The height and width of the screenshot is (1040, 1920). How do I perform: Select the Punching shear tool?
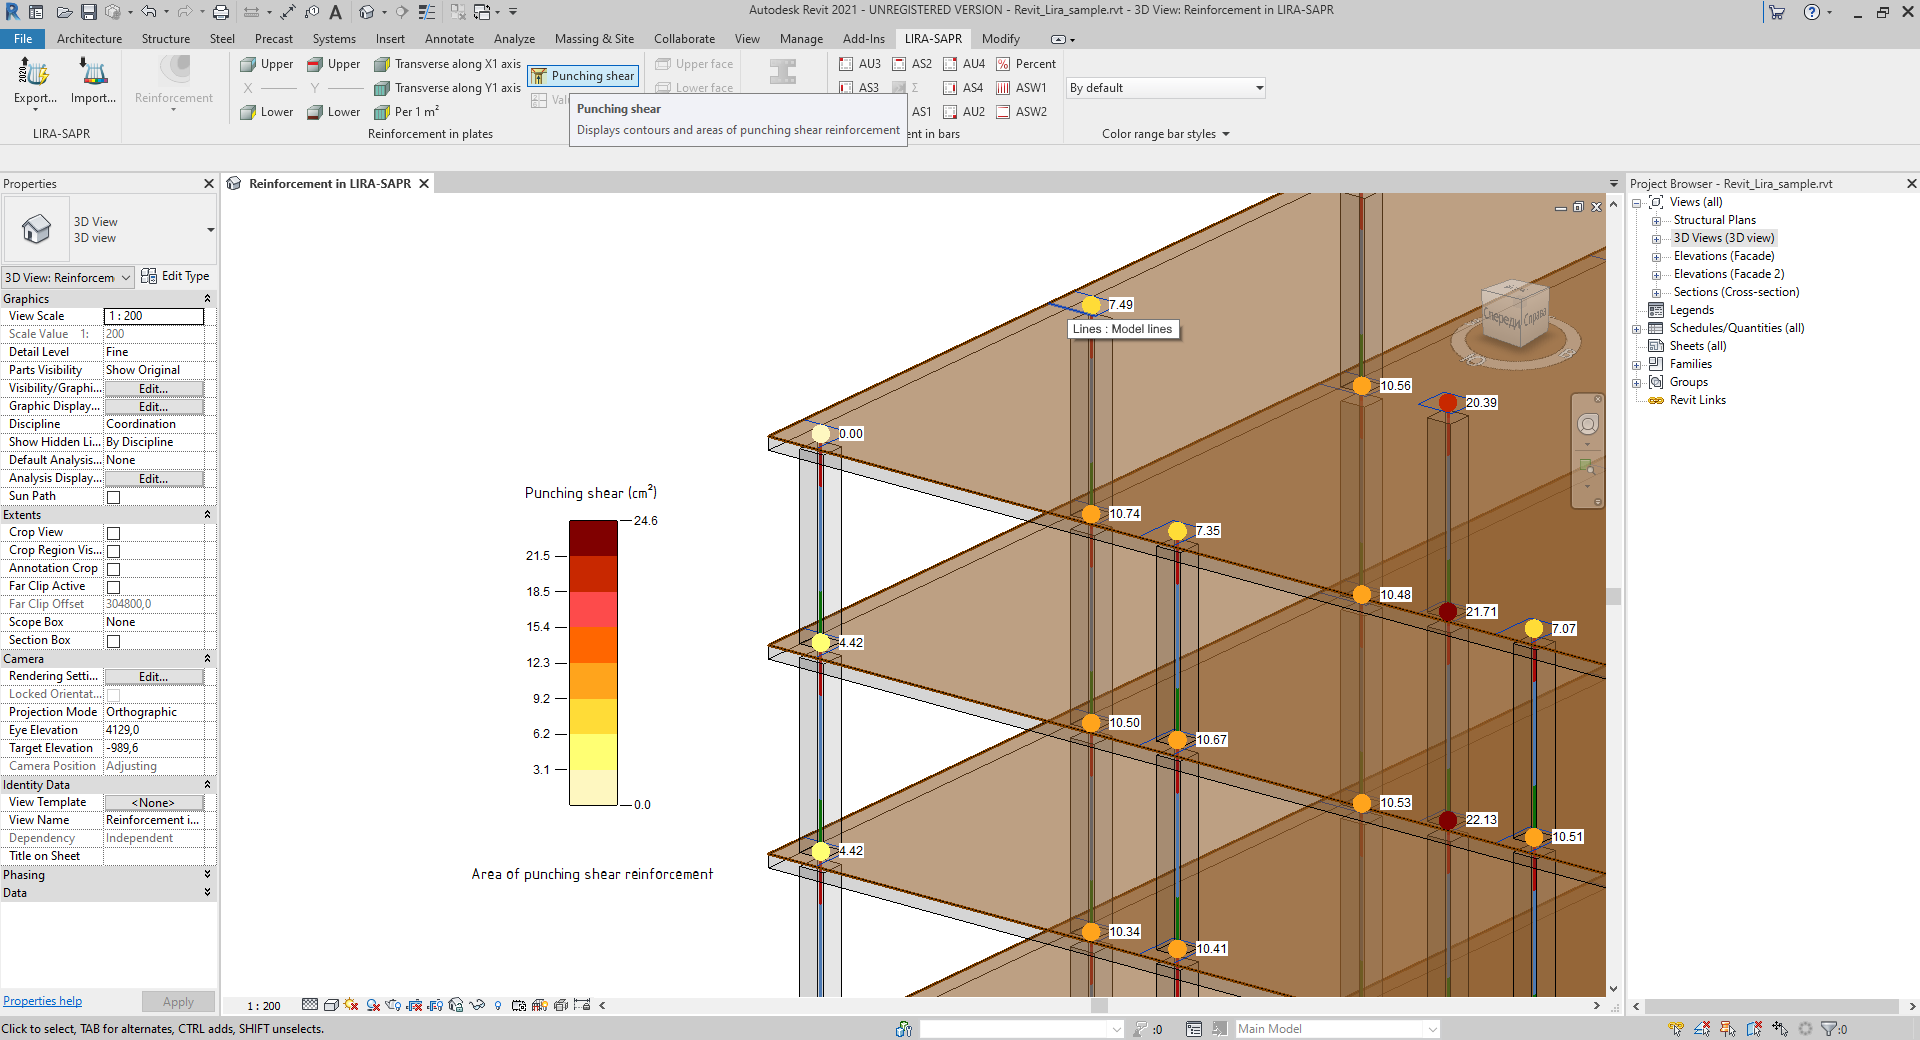coord(582,76)
